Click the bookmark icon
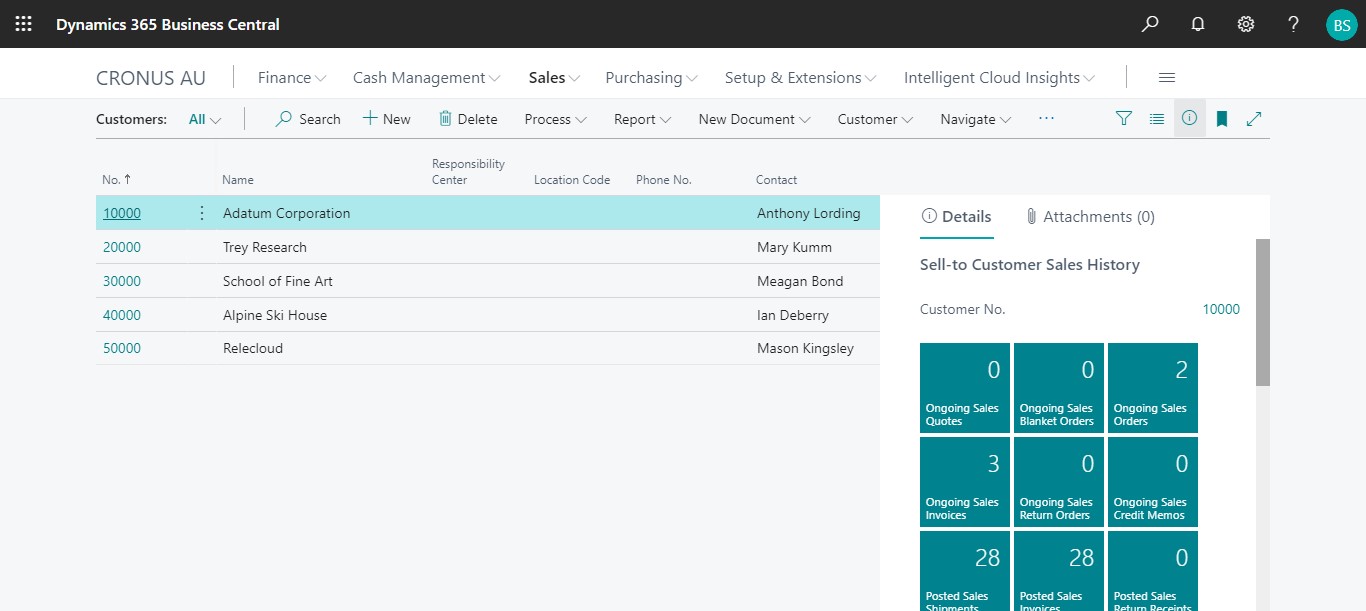The width and height of the screenshot is (1366, 611). (1222, 119)
